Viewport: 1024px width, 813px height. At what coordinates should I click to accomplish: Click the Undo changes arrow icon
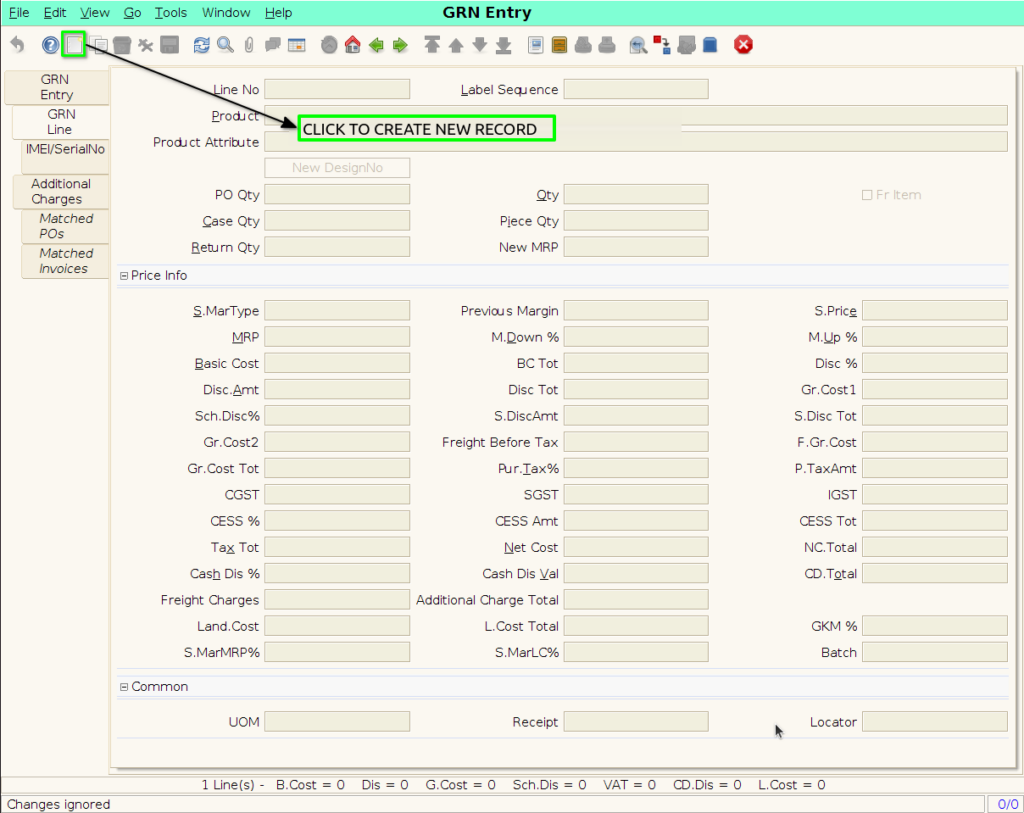[x=18, y=45]
